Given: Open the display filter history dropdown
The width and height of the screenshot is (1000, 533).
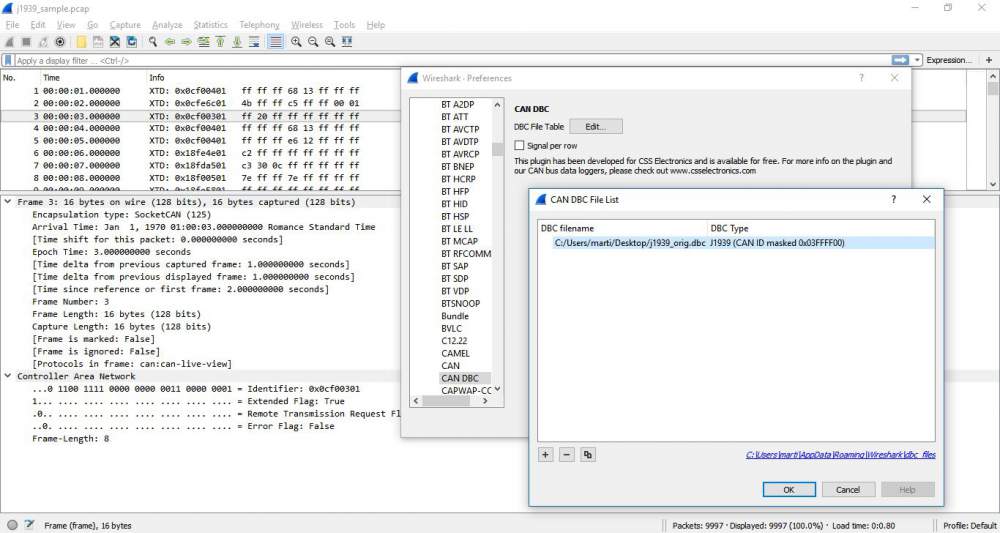Looking at the screenshot, I should tap(918, 60).
